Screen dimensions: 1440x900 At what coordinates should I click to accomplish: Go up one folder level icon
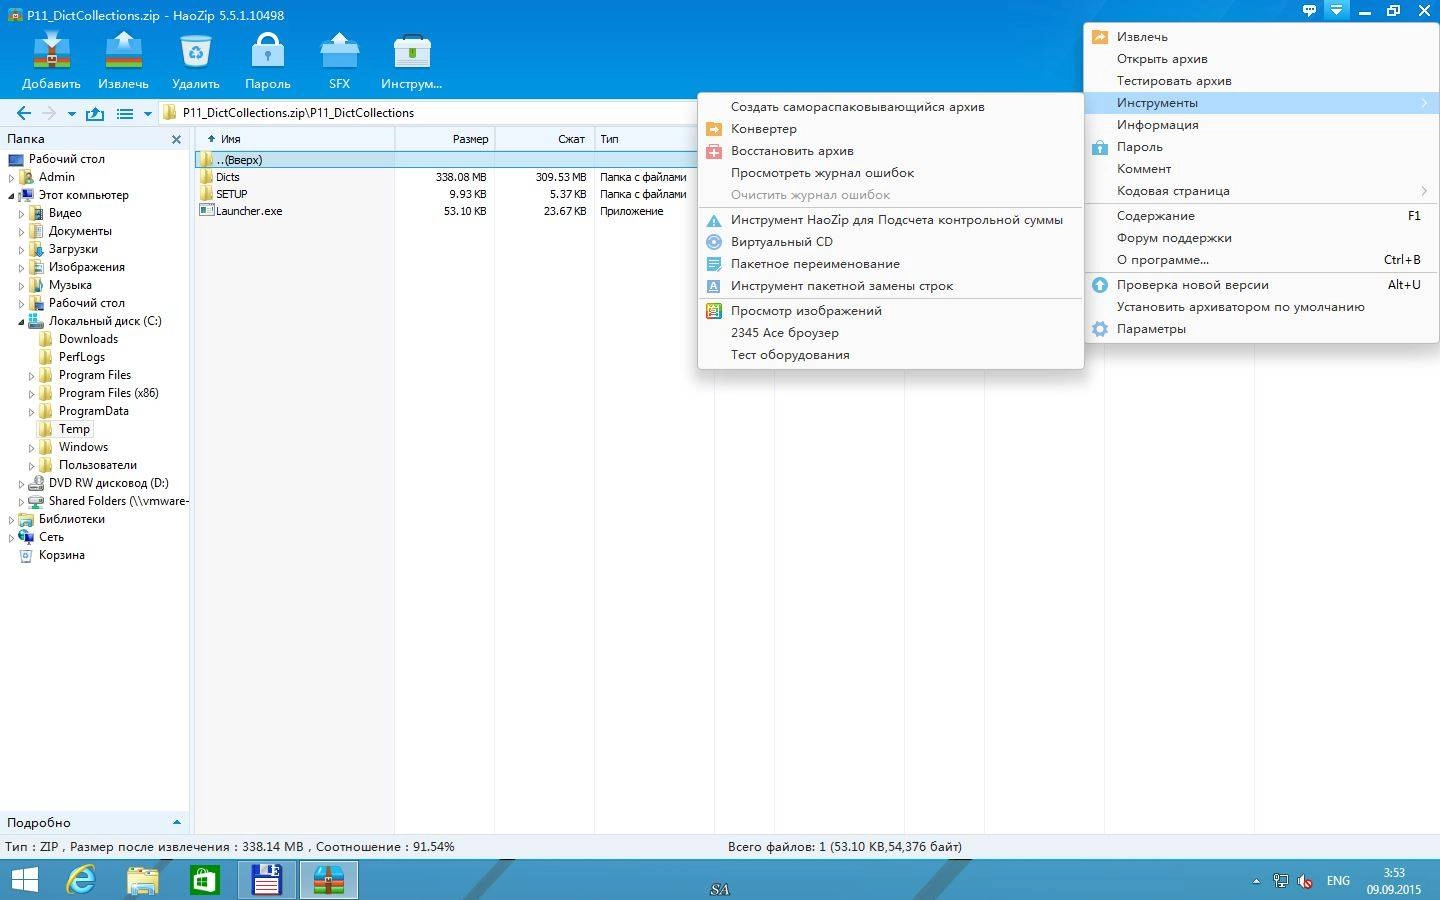pos(95,113)
